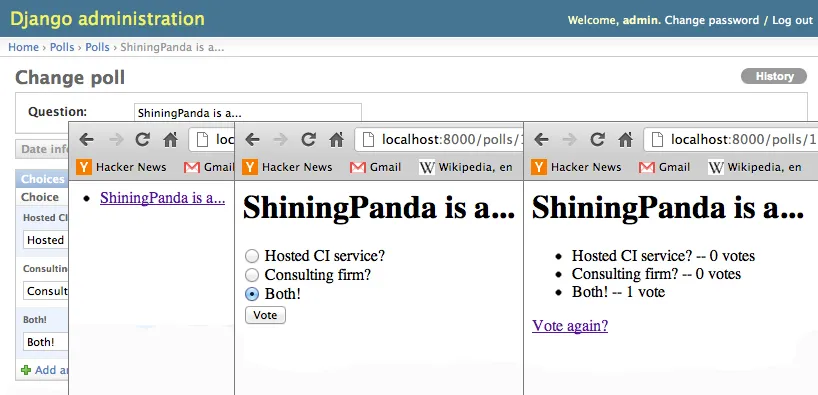Click 'Django administration' header title
The width and height of the screenshot is (818, 395).
point(107,19)
